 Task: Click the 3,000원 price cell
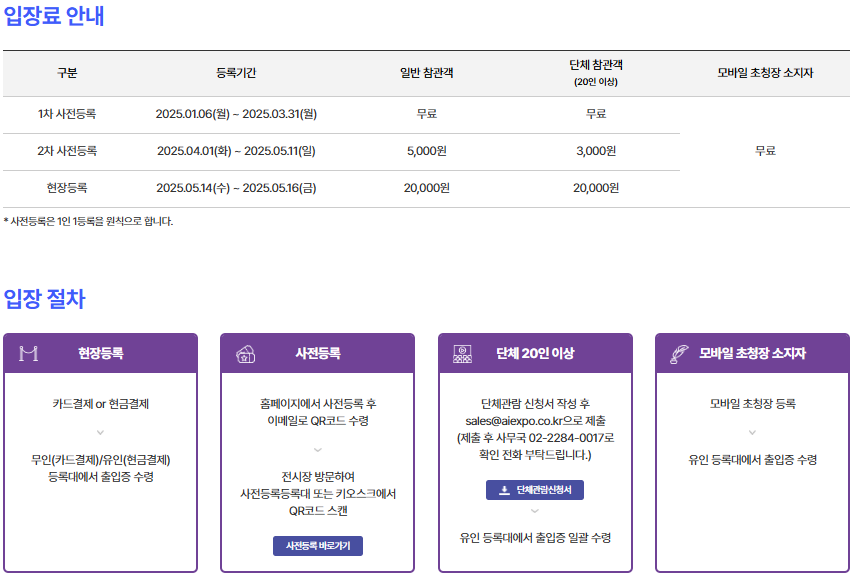pyautogui.click(x=596, y=151)
